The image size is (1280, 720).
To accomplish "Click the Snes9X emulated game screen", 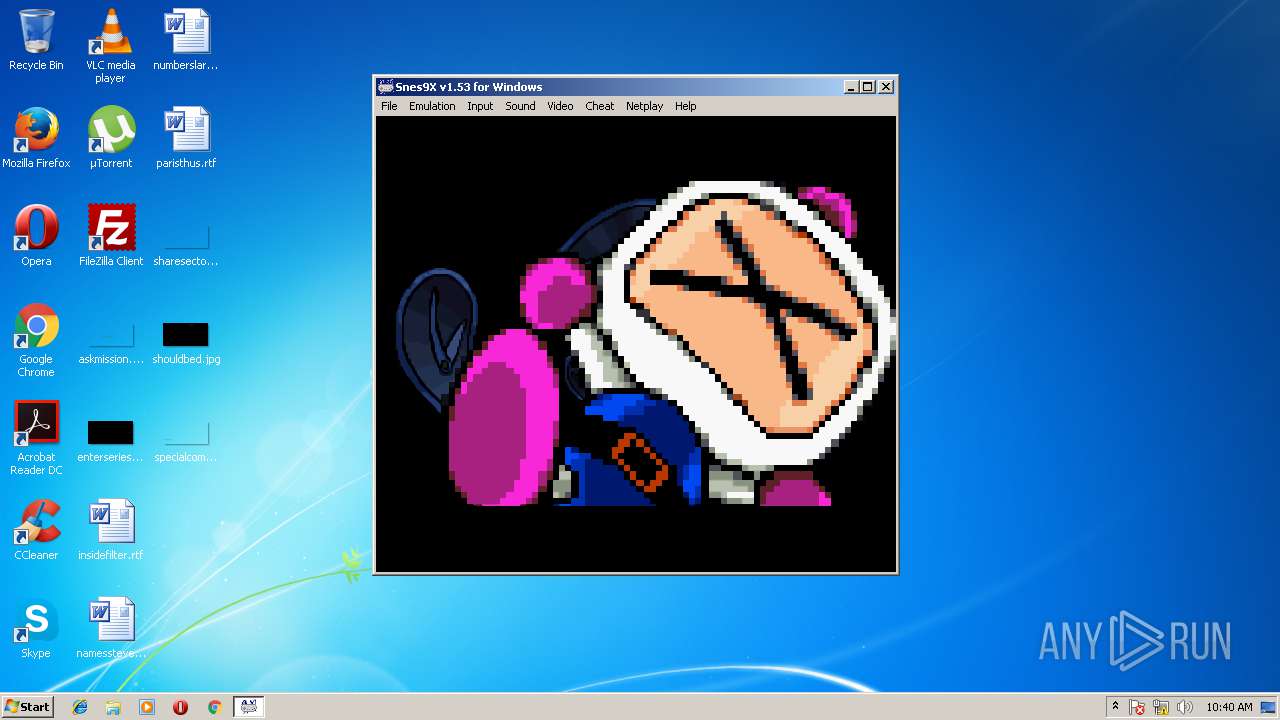I will (636, 343).
